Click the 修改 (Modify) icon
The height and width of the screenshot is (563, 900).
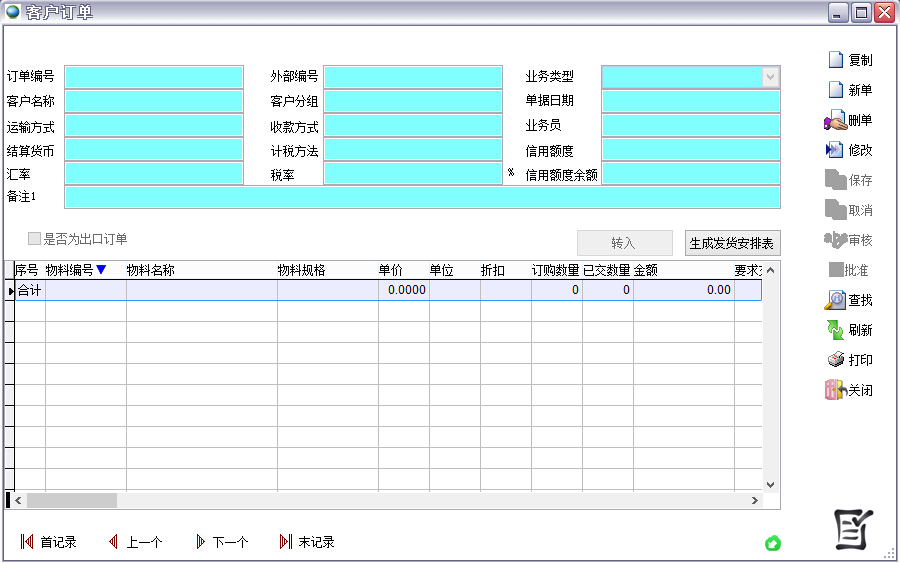coord(835,150)
